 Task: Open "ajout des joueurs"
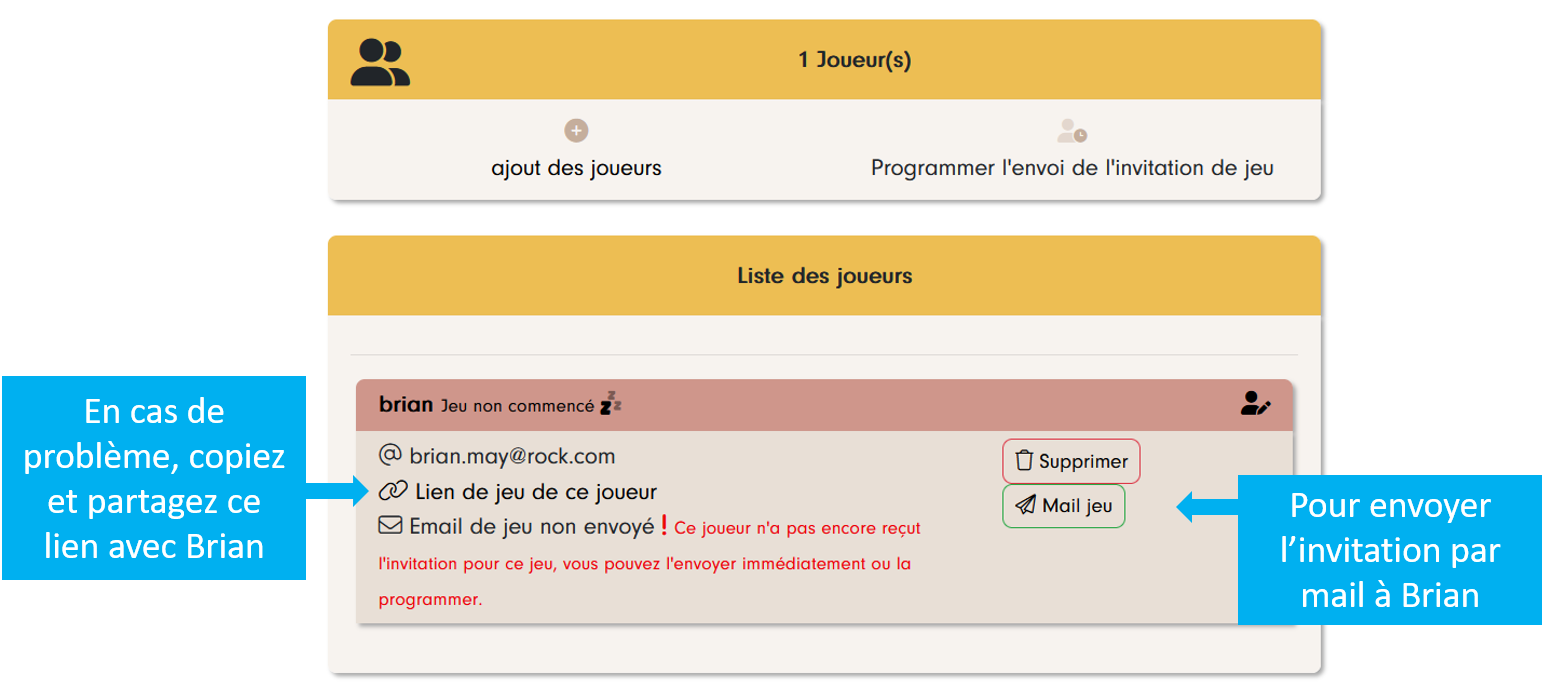[x=576, y=168]
